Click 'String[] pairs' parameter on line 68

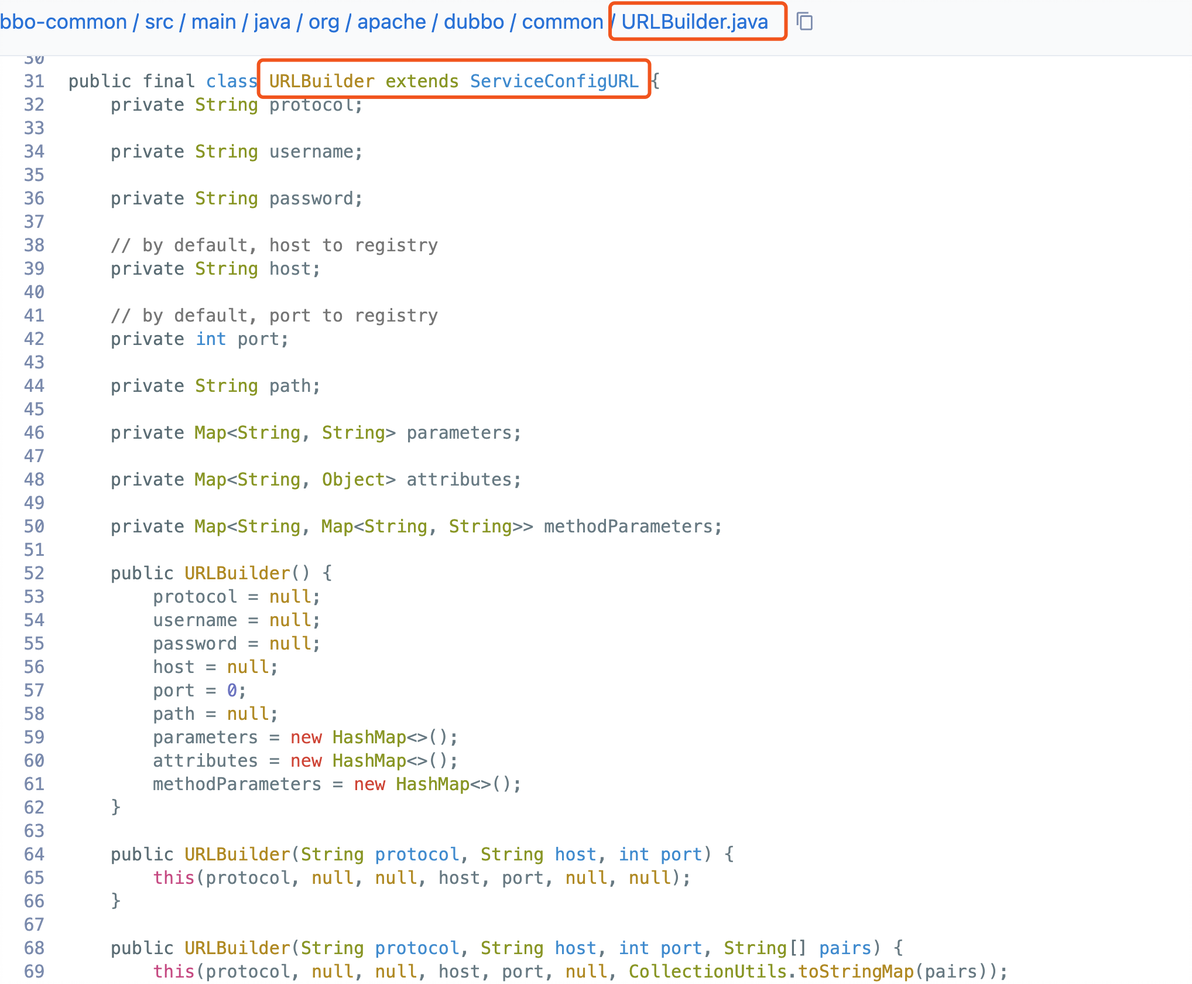(x=797, y=948)
